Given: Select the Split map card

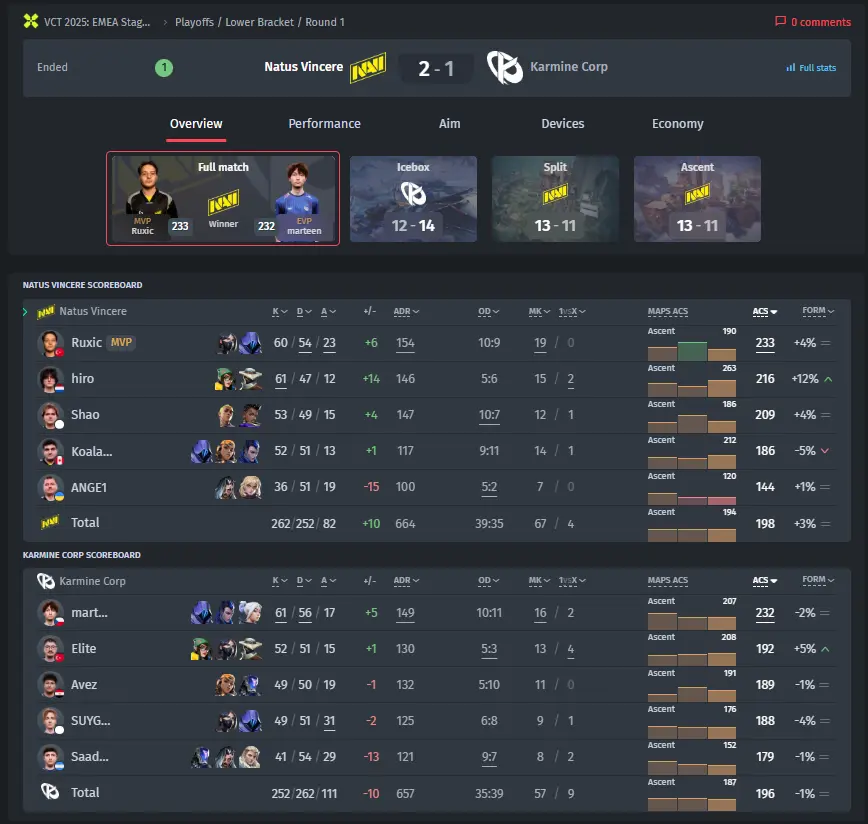Looking at the screenshot, I should click(555, 199).
